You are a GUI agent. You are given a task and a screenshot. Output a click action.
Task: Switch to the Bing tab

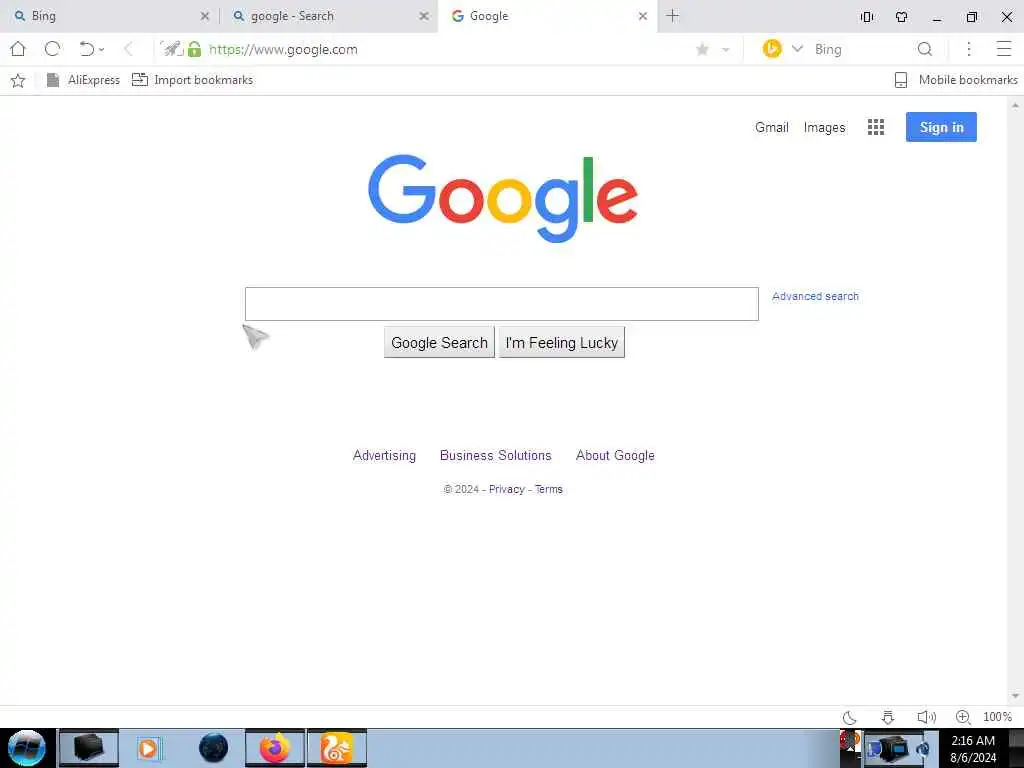coord(109,16)
